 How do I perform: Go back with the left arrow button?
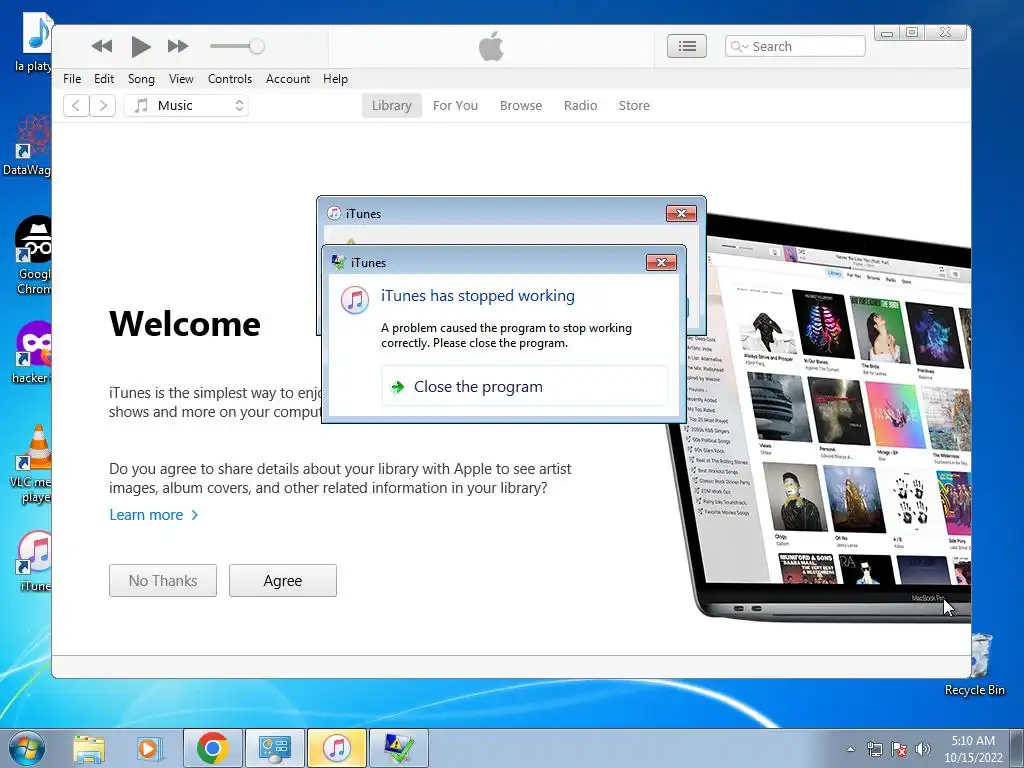[76, 105]
